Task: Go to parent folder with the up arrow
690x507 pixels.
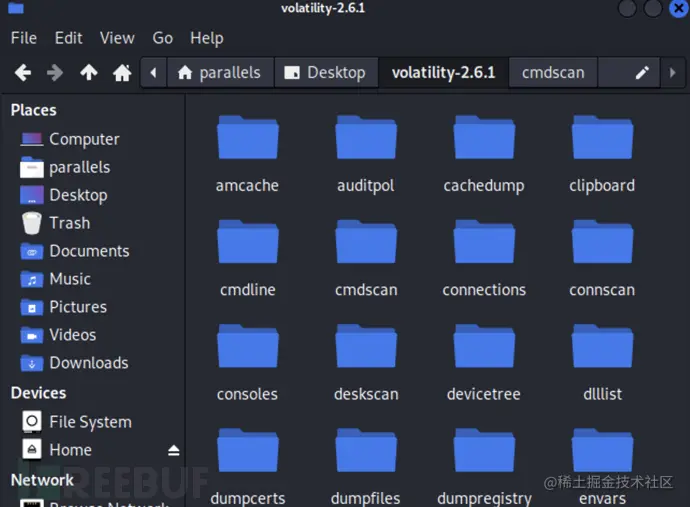Action: pos(88,72)
